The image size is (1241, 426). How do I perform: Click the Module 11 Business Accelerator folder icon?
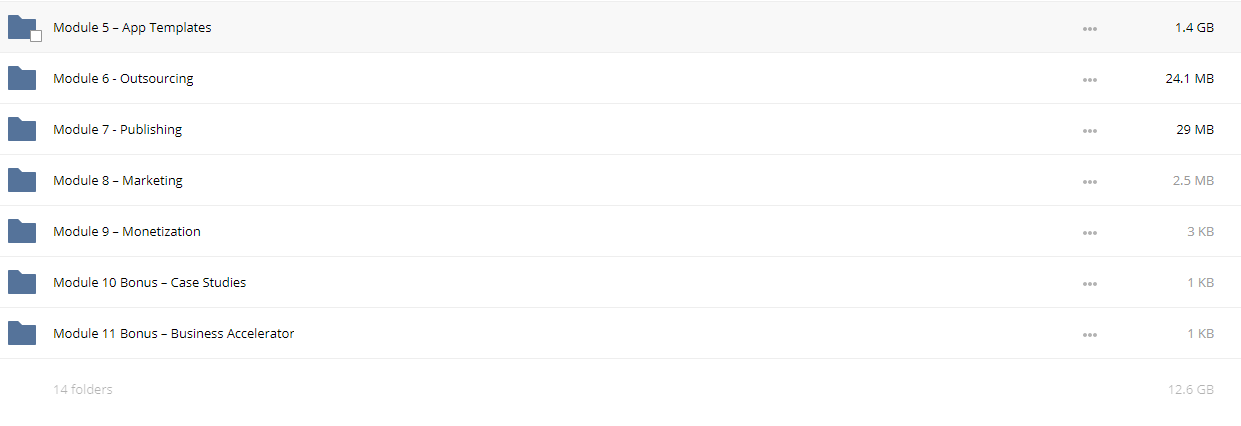pyautogui.click(x=22, y=333)
